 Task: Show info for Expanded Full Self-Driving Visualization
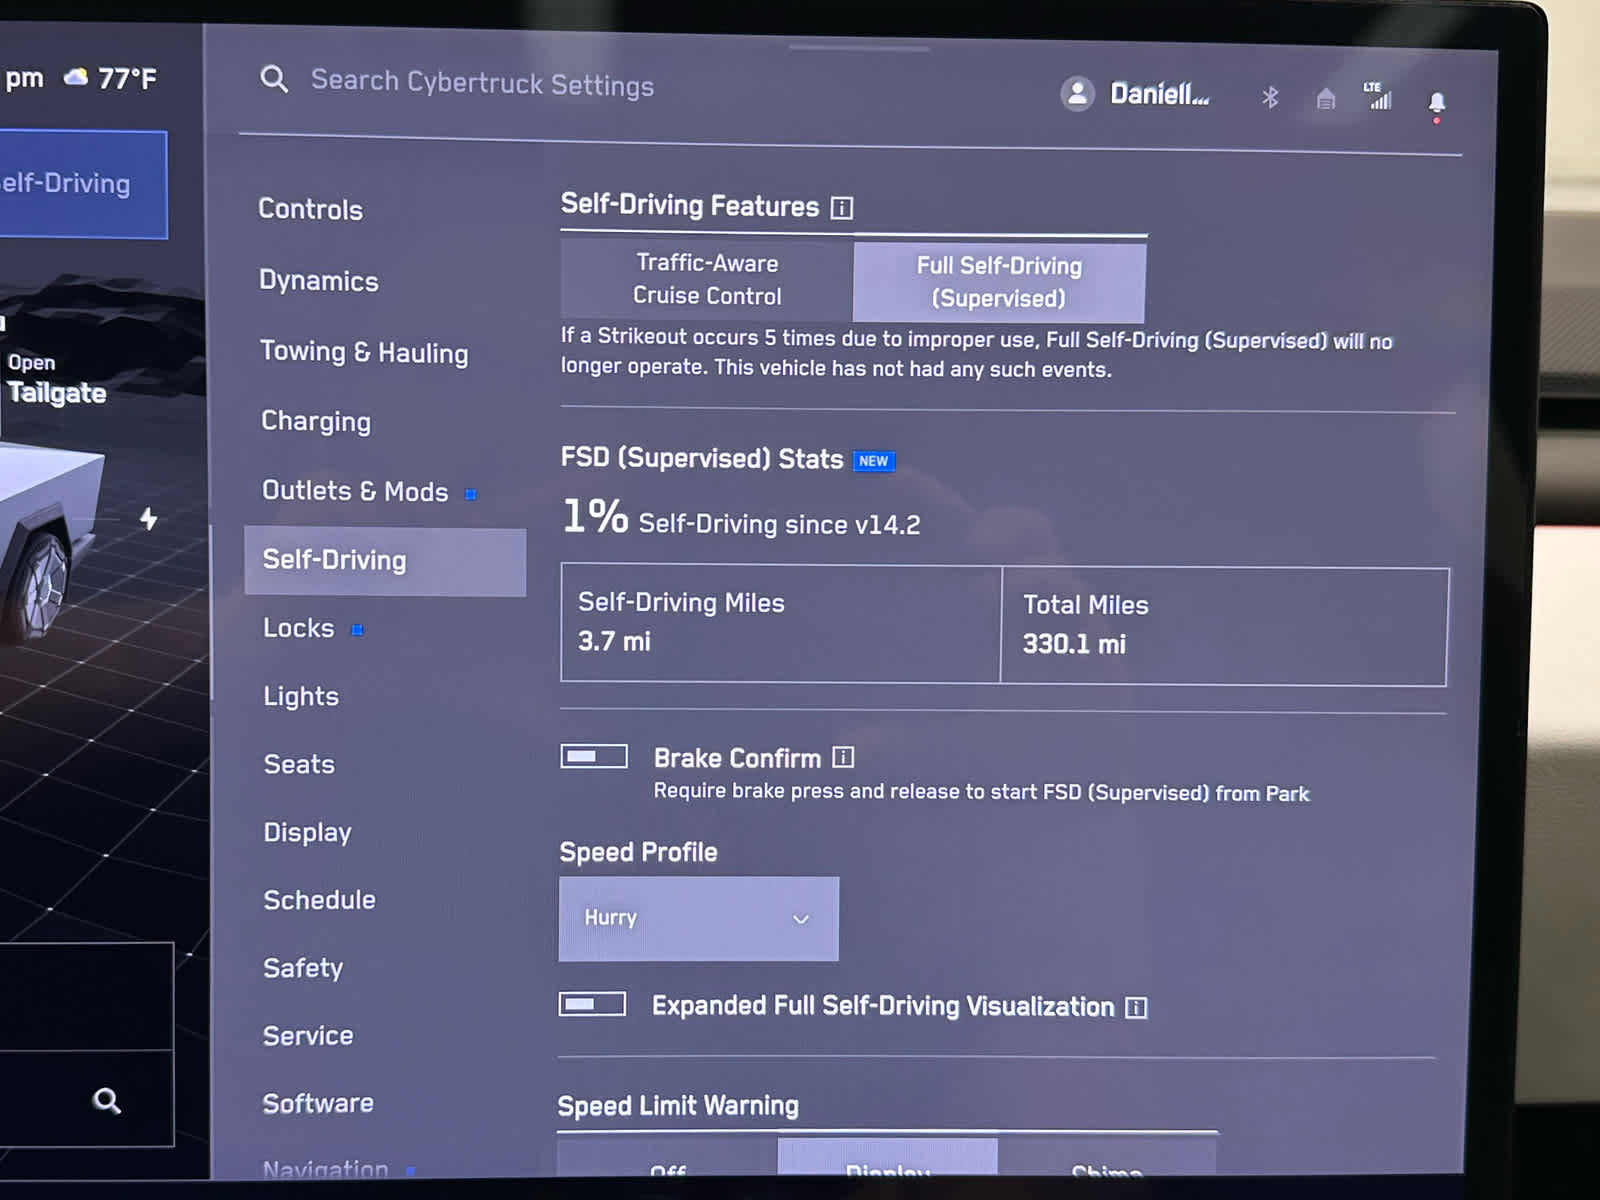pos(1136,1007)
